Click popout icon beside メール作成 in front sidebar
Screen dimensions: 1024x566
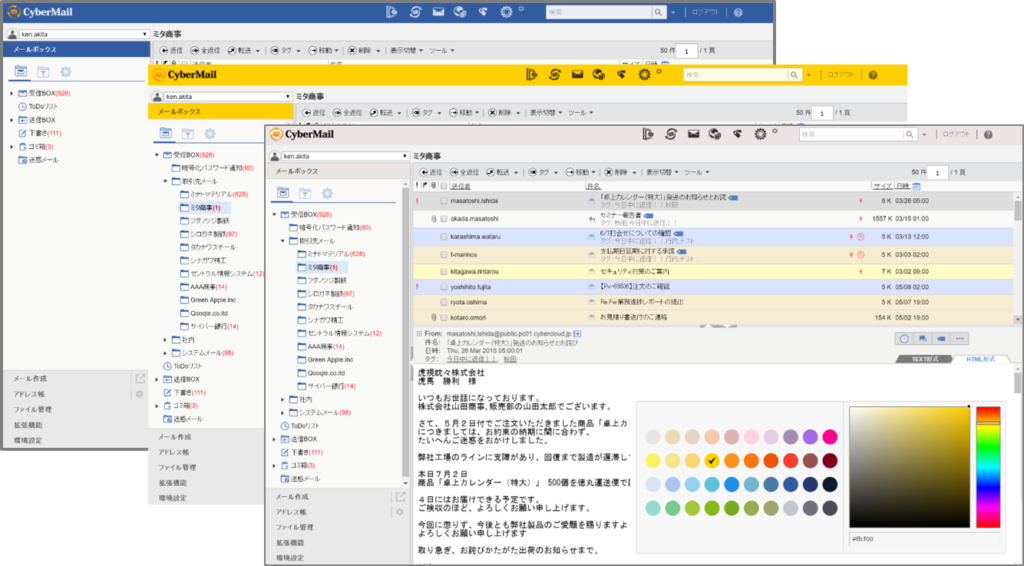(x=400, y=497)
